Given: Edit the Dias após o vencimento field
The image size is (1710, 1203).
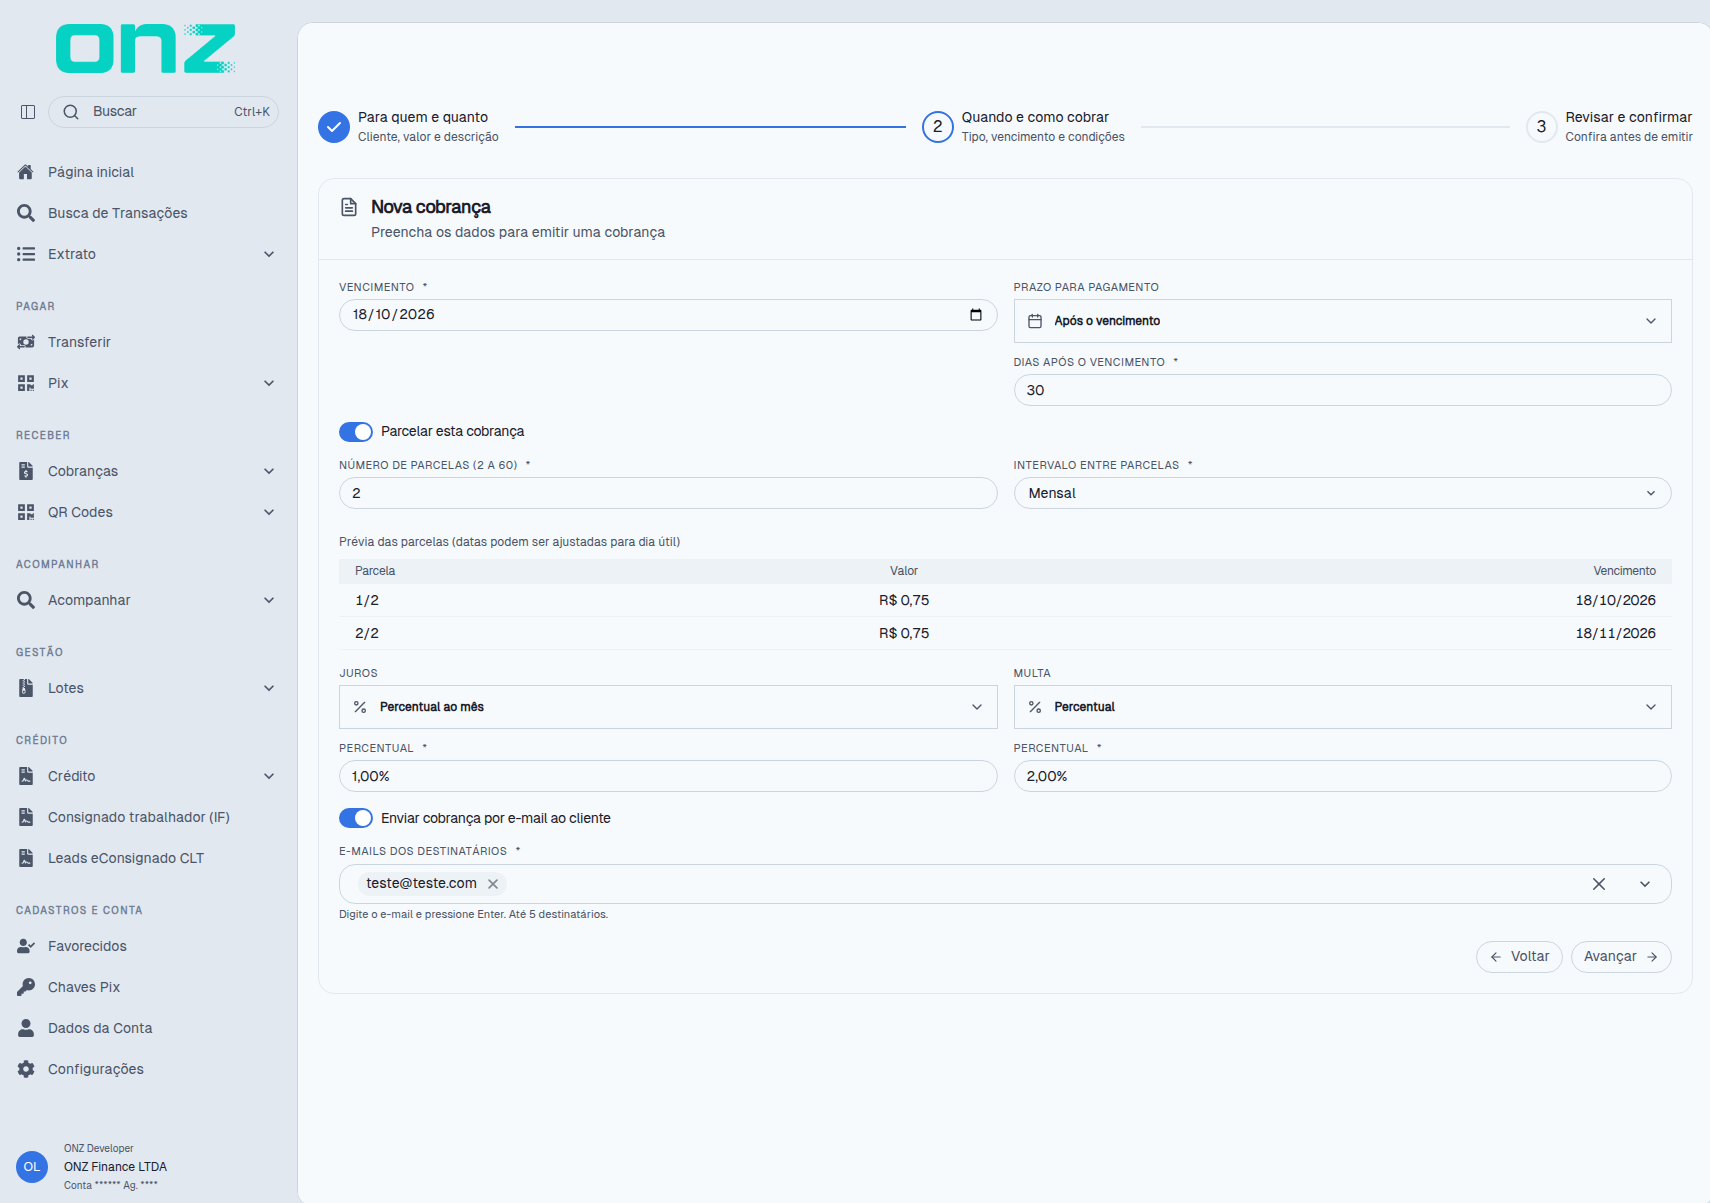Looking at the screenshot, I should click(1342, 390).
